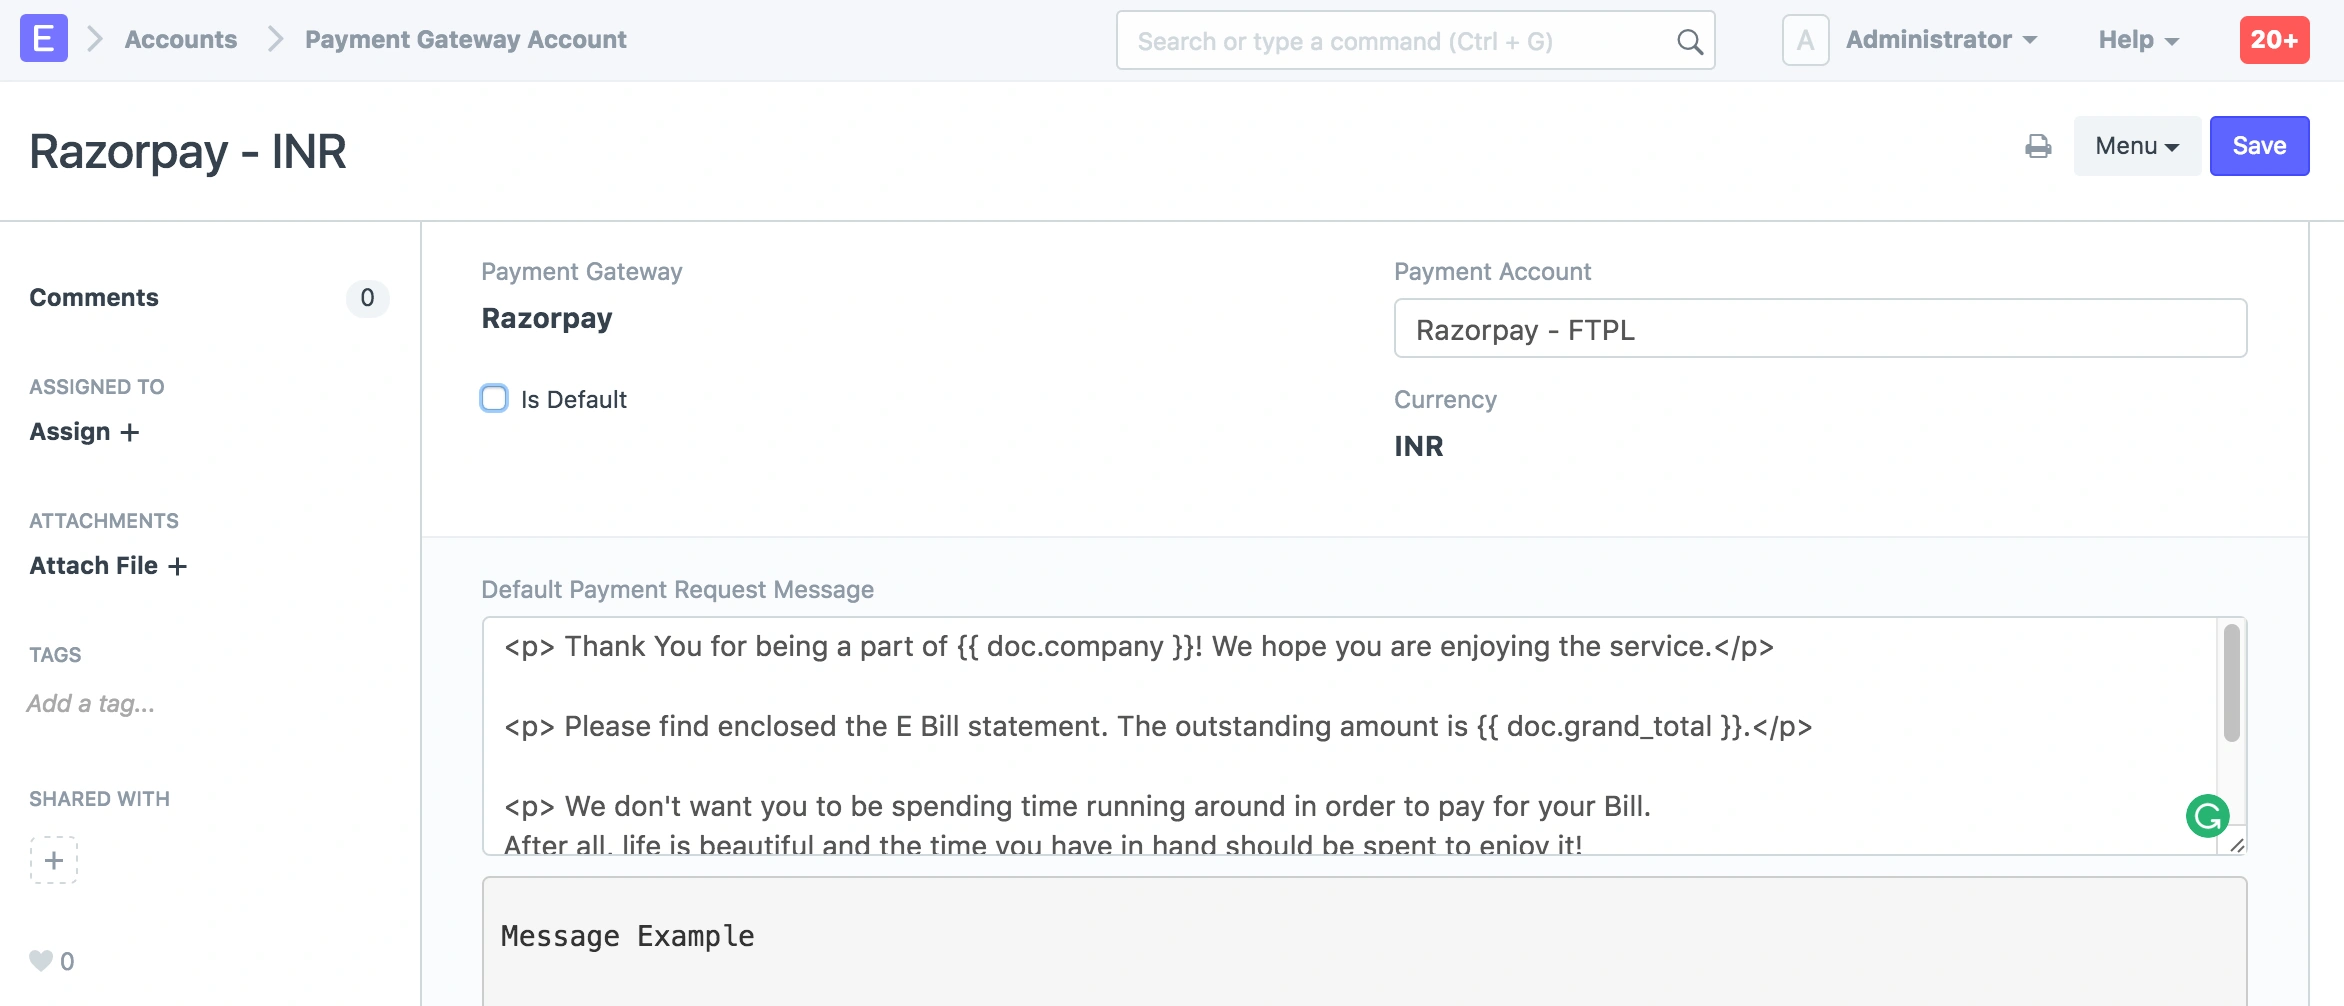Open Payment Gateway Account breadcrumb

(x=465, y=39)
